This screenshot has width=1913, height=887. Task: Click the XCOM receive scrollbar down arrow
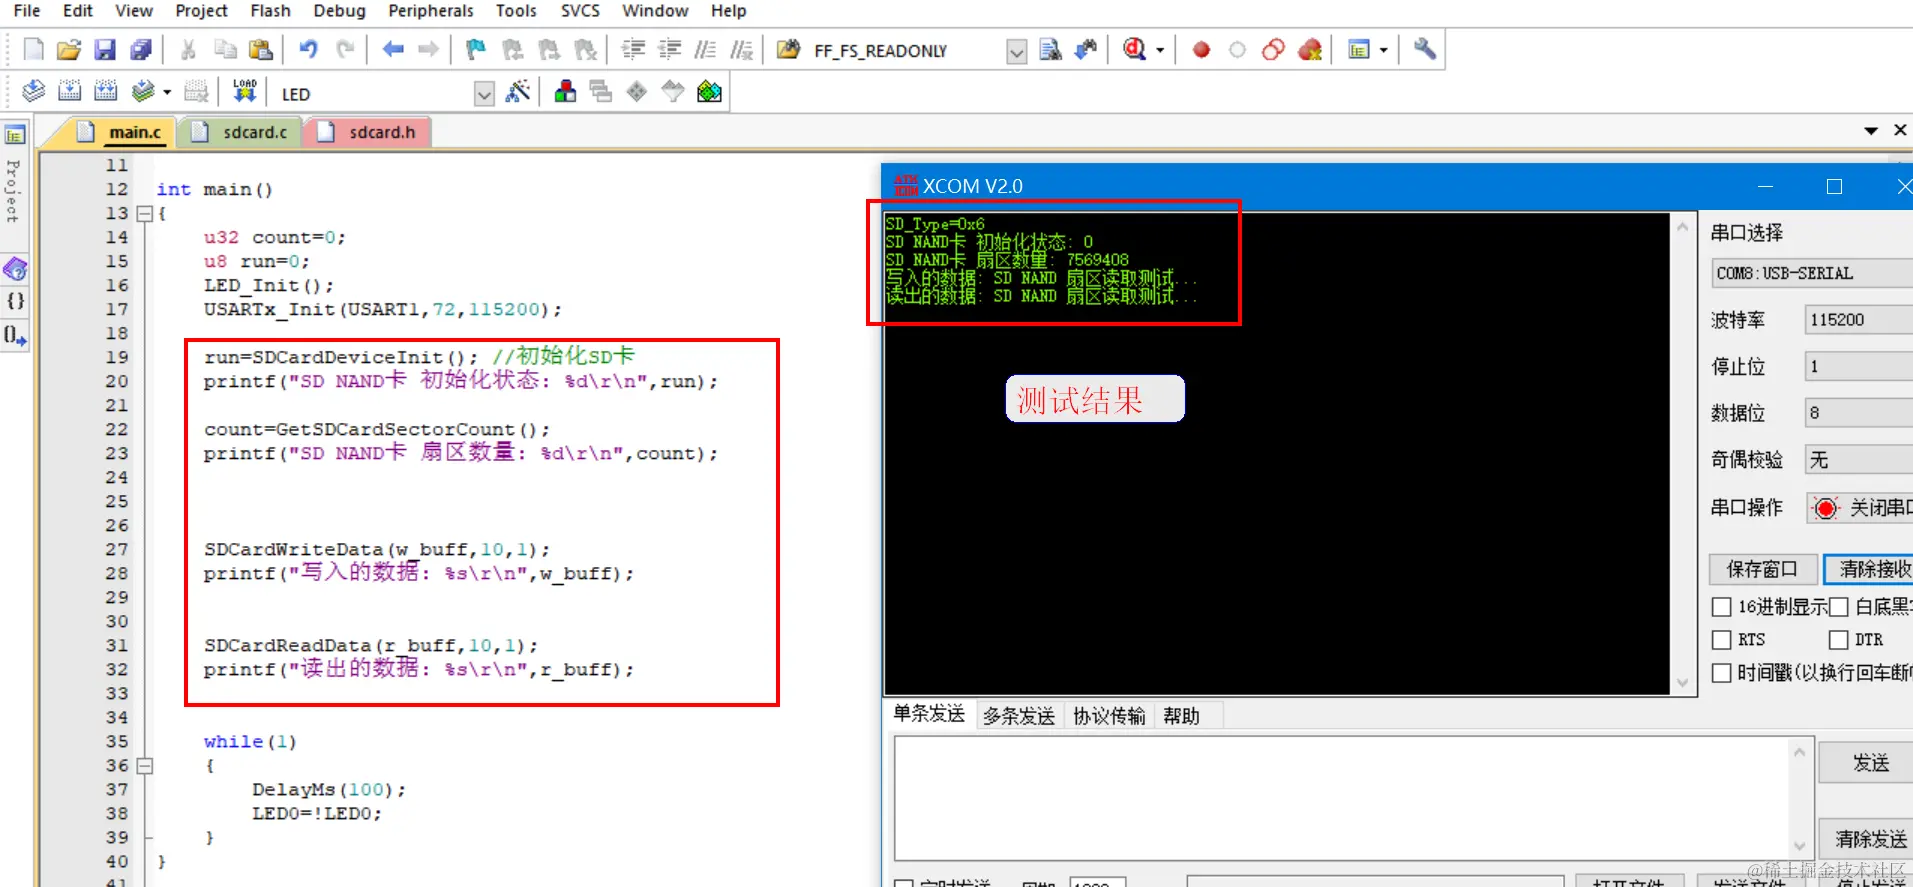click(x=1682, y=683)
